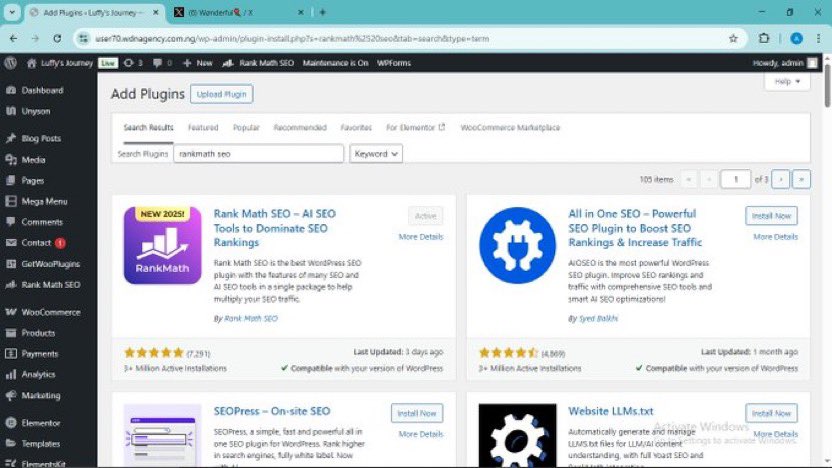Jump to last results page
Viewport: 832px width, 468px height.
801,179
